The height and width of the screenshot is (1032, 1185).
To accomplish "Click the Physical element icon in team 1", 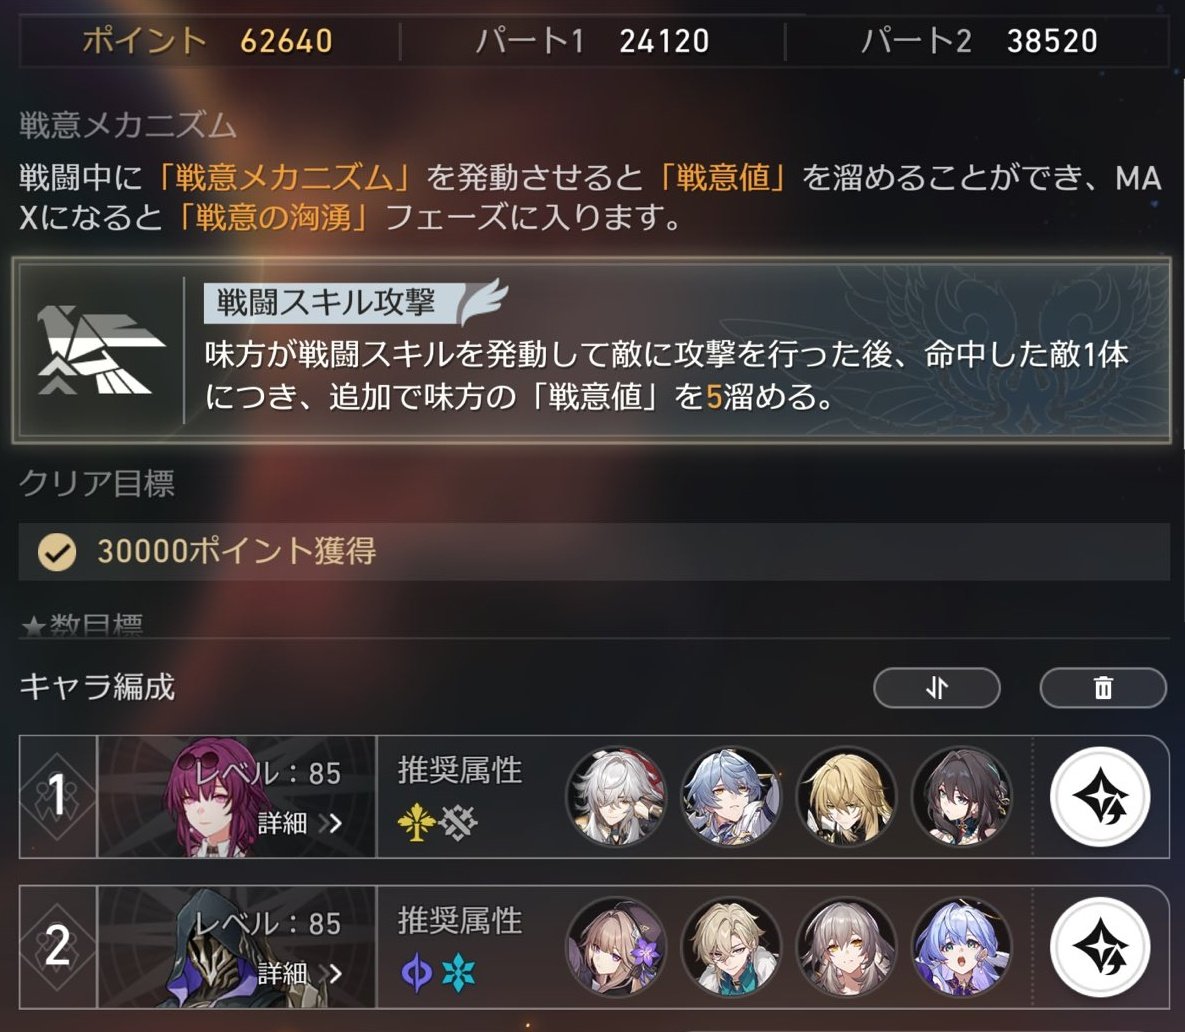I will click(x=459, y=822).
